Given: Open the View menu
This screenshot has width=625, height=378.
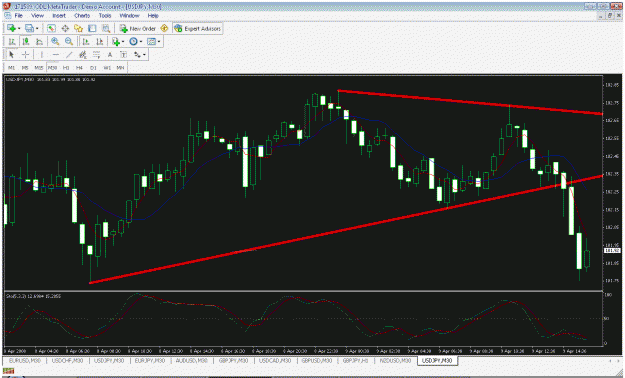Looking at the screenshot, I should pos(37,16).
